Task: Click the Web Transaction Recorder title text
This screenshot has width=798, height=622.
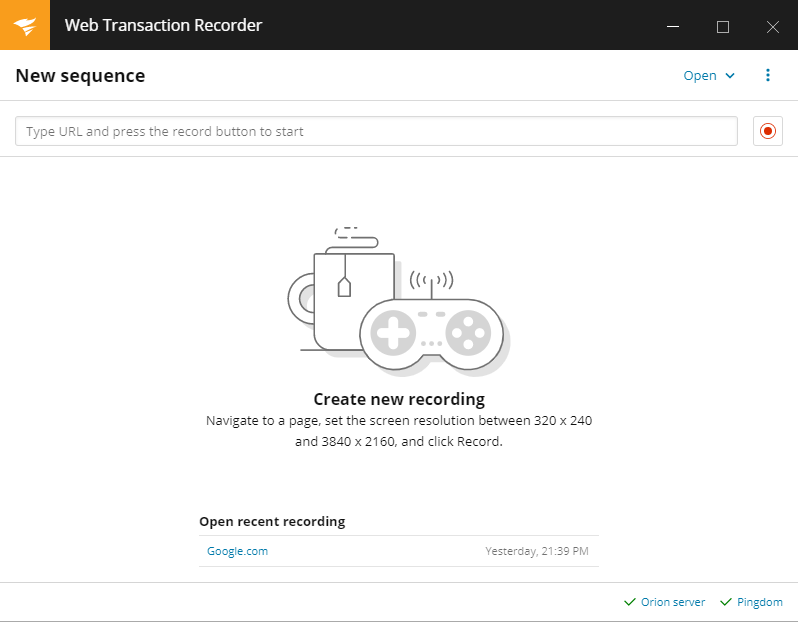Action: 163,25
